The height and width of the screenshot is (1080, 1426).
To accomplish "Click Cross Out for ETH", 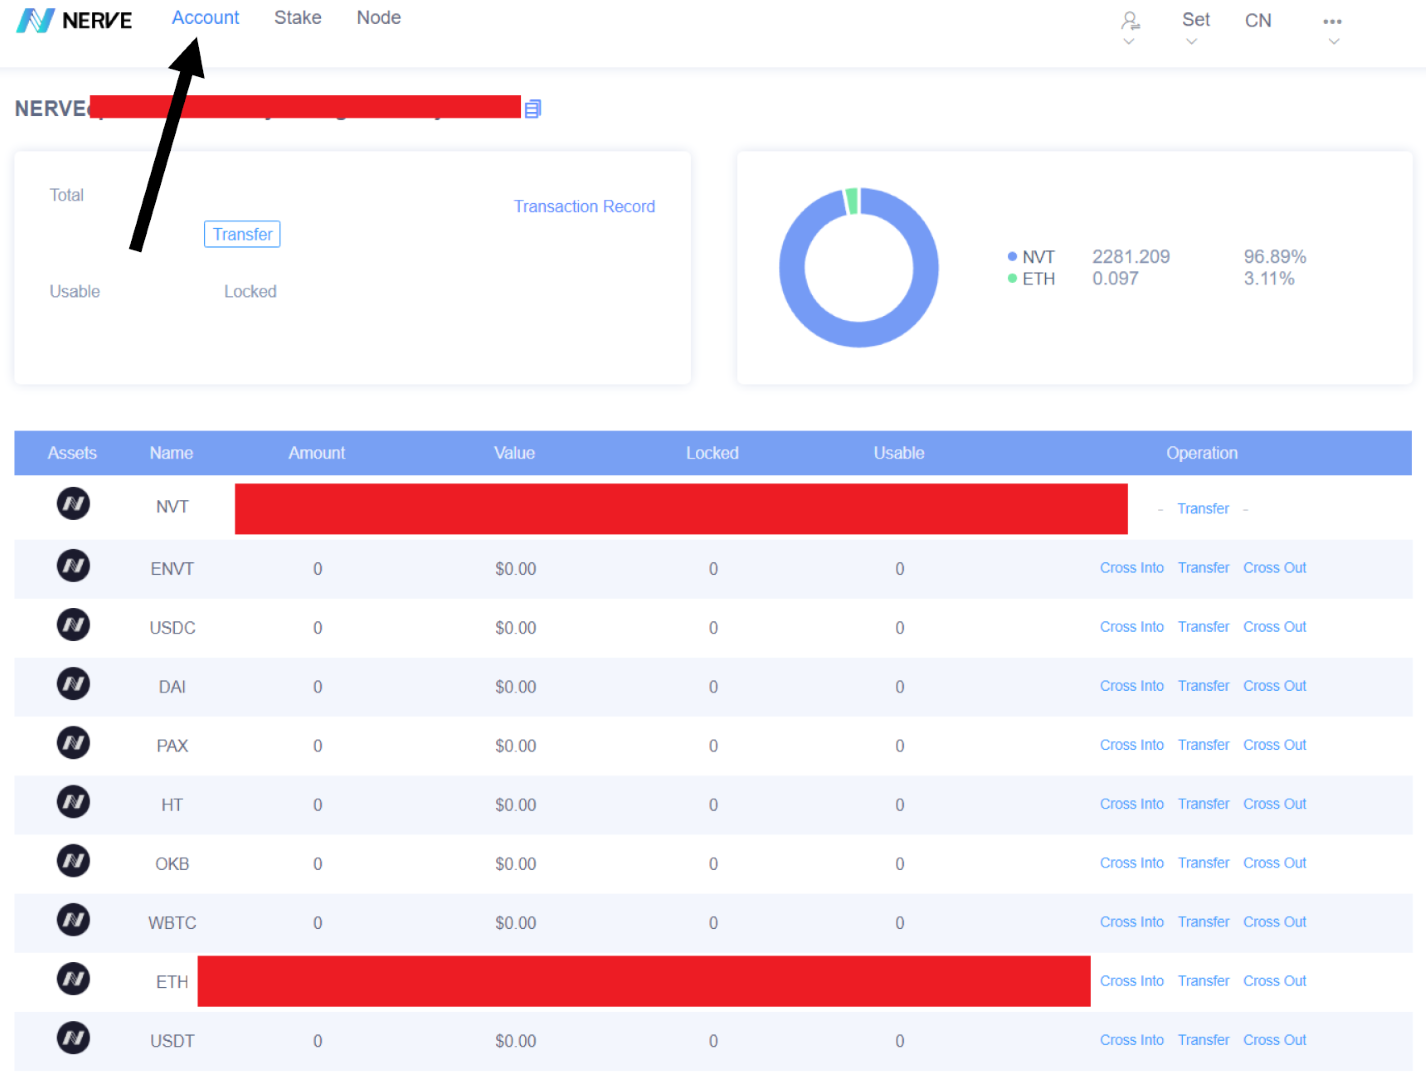I will 1275,981.
